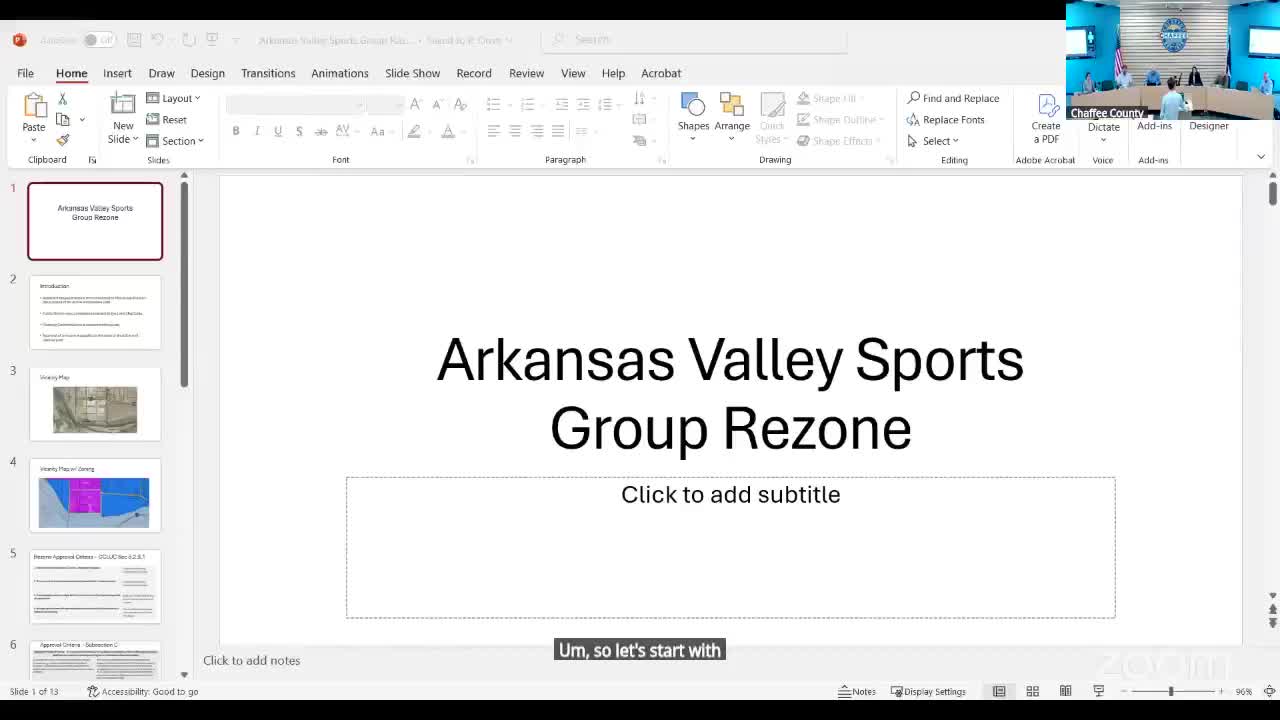Image resolution: width=1280 pixels, height=720 pixels.
Task: Switch to the Design tab
Action: [207, 73]
